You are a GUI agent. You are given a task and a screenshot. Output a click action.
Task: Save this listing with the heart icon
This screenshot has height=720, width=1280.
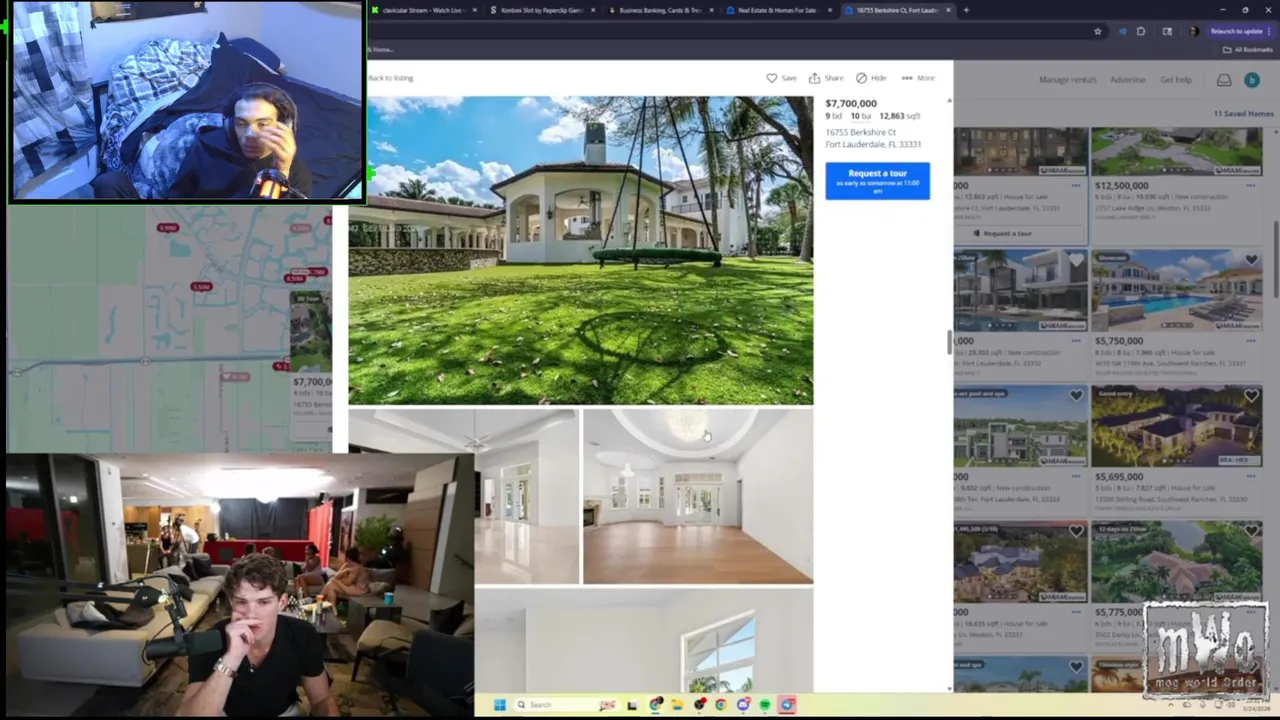pyautogui.click(x=781, y=78)
